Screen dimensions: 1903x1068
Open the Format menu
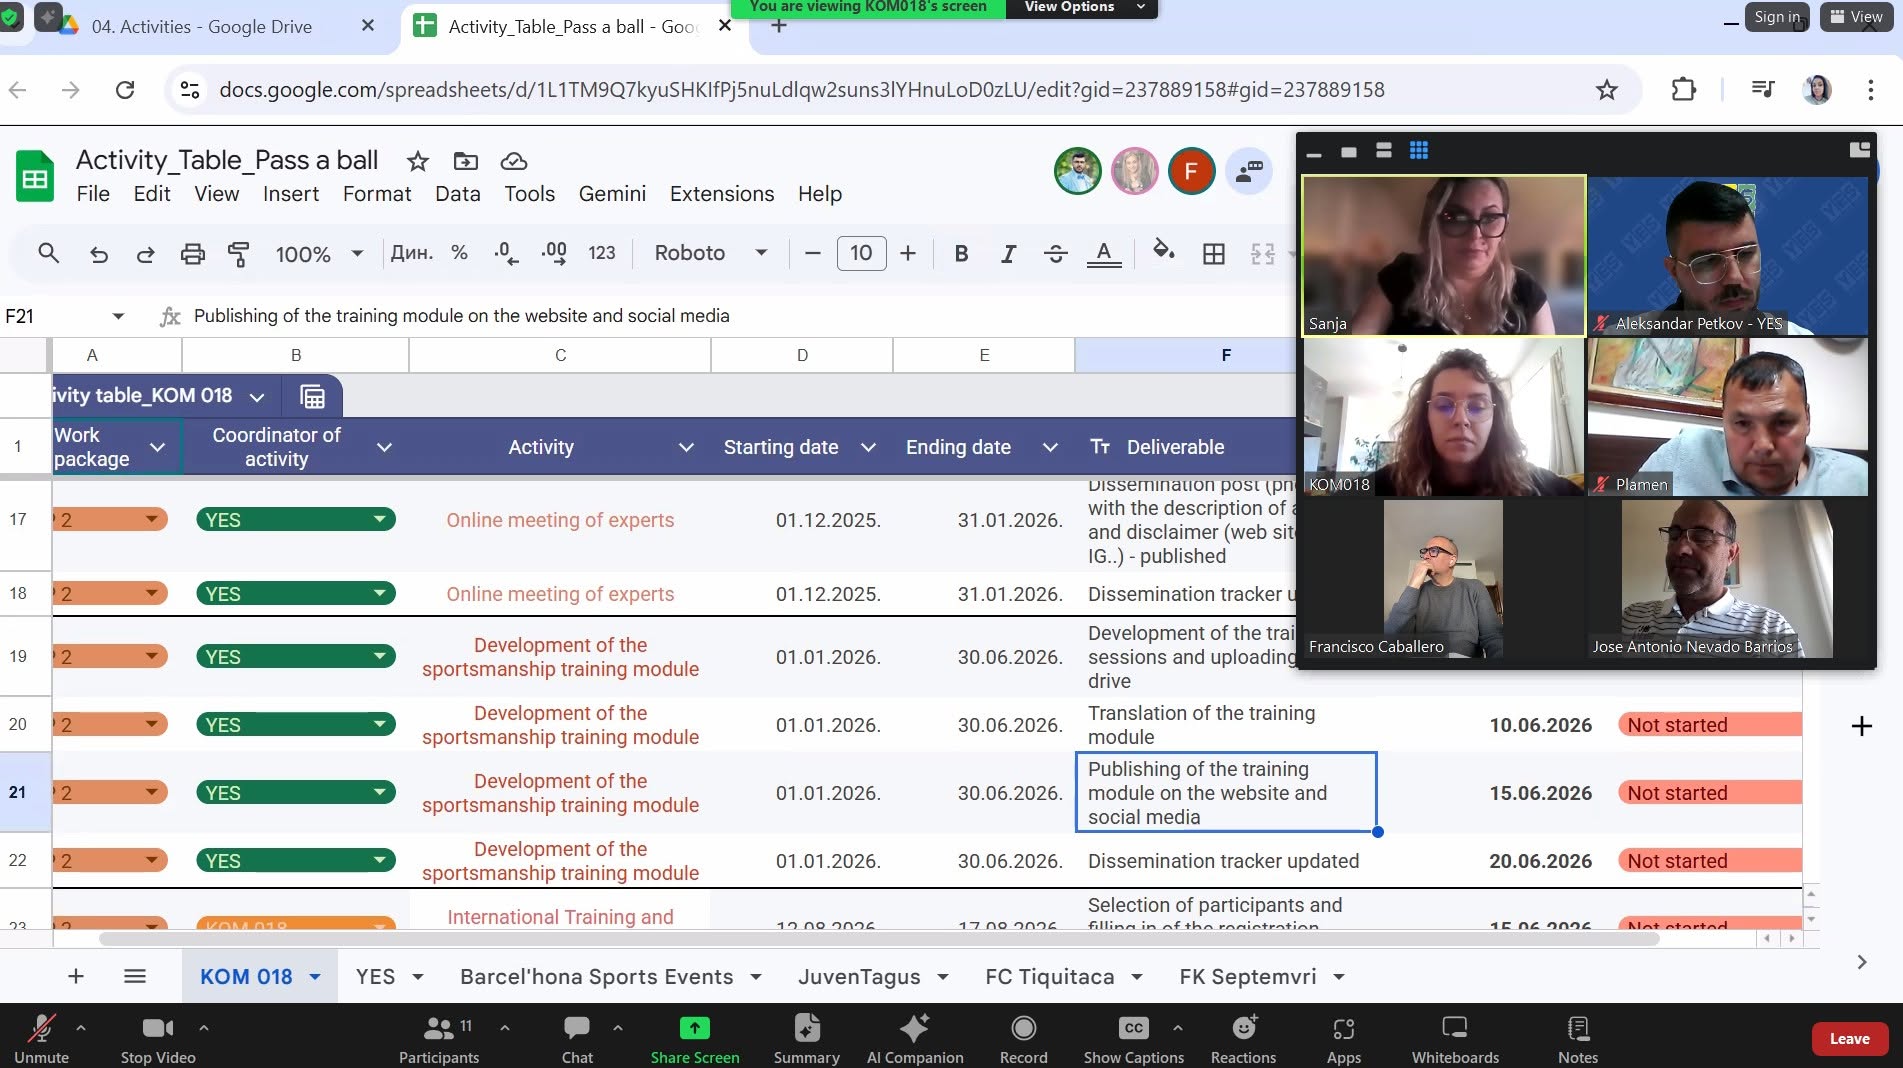[377, 194]
